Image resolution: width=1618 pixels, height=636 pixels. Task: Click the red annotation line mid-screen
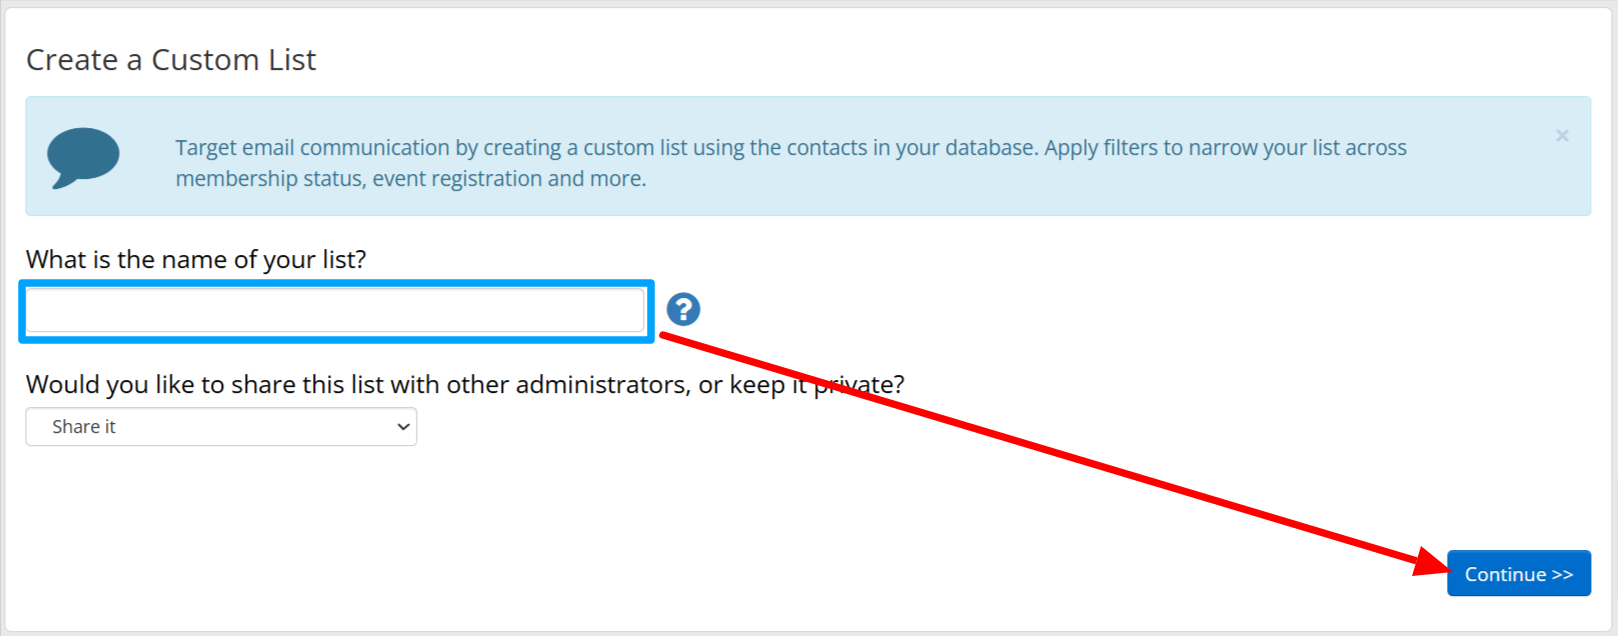[1040, 449]
